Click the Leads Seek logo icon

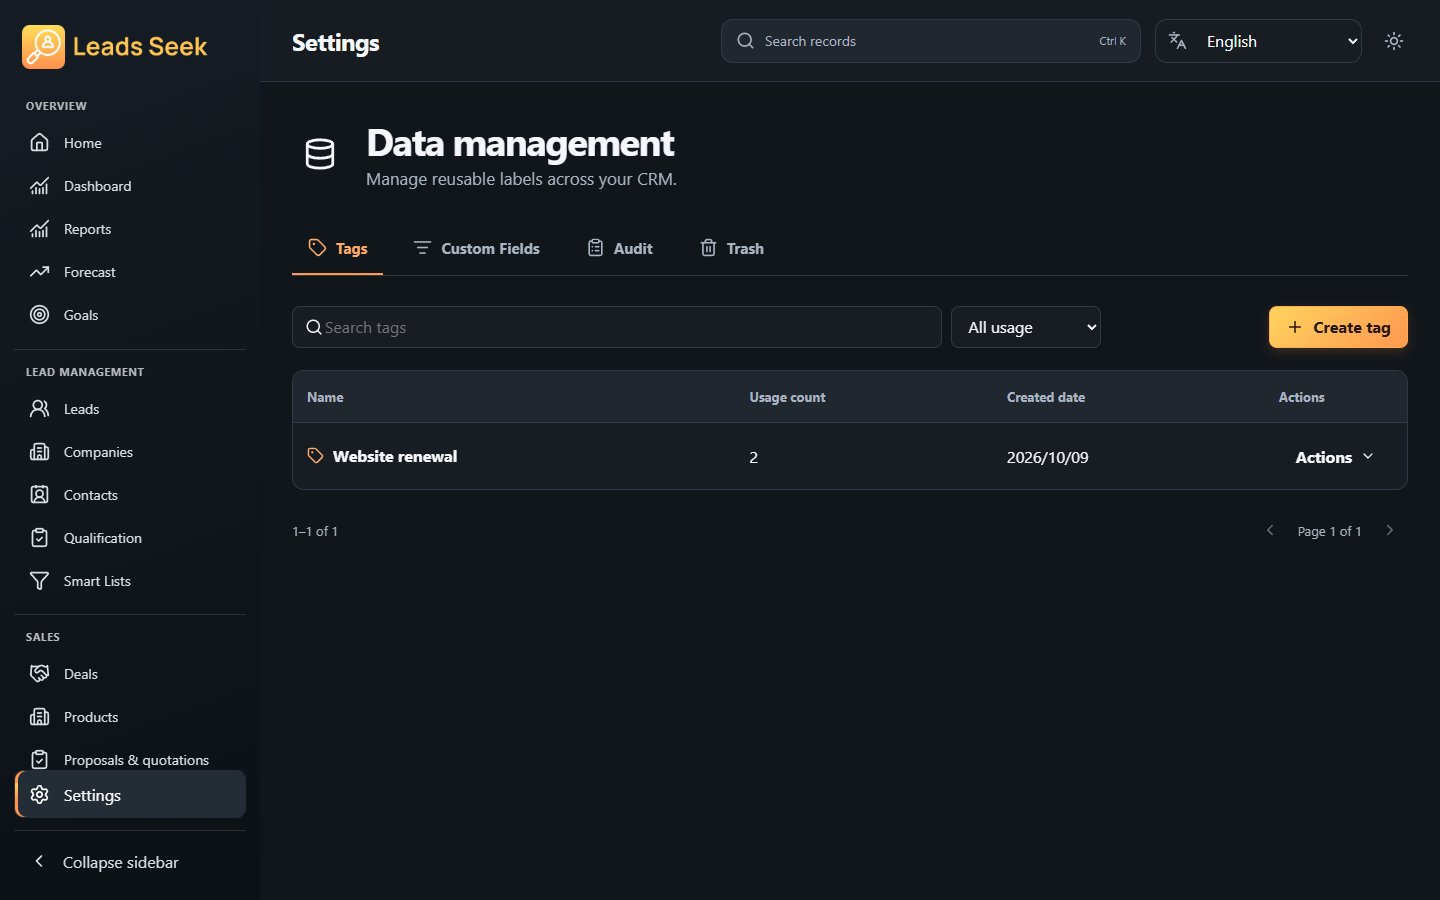pos(43,47)
